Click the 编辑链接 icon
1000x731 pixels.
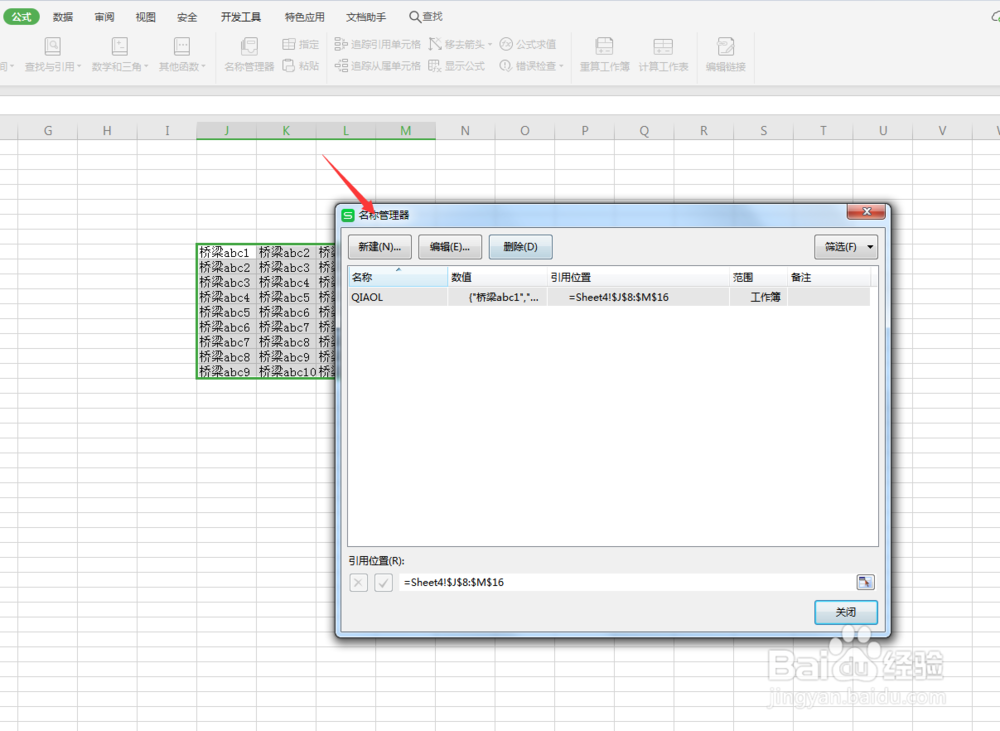click(725, 47)
